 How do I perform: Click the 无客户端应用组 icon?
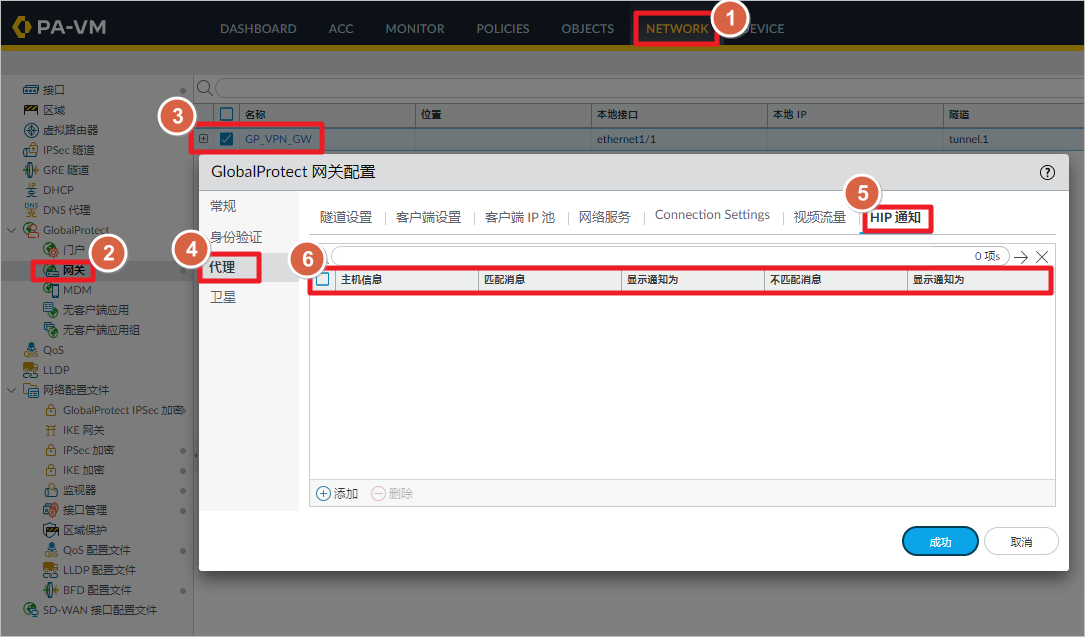[x=51, y=330]
